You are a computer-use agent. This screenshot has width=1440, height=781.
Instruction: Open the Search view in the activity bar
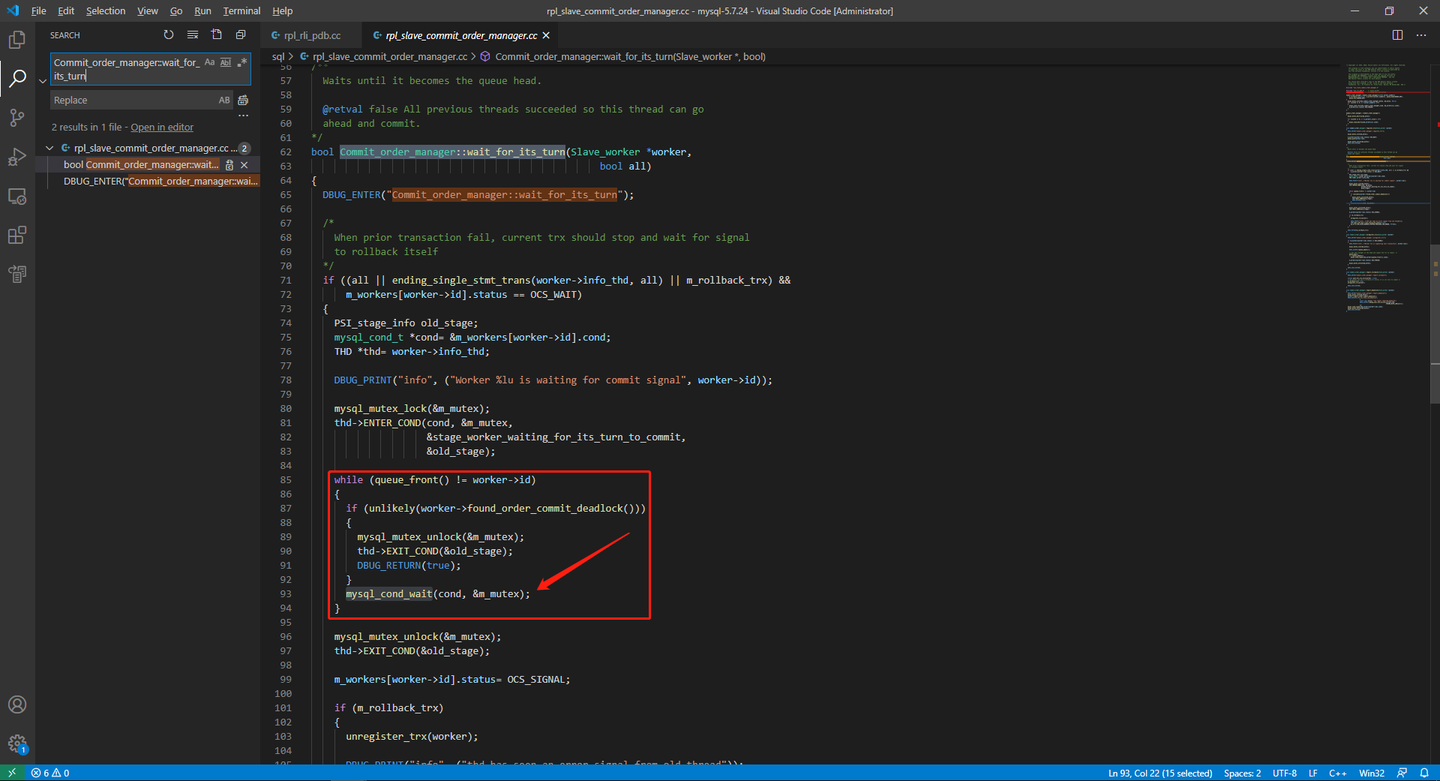tap(17, 79)
